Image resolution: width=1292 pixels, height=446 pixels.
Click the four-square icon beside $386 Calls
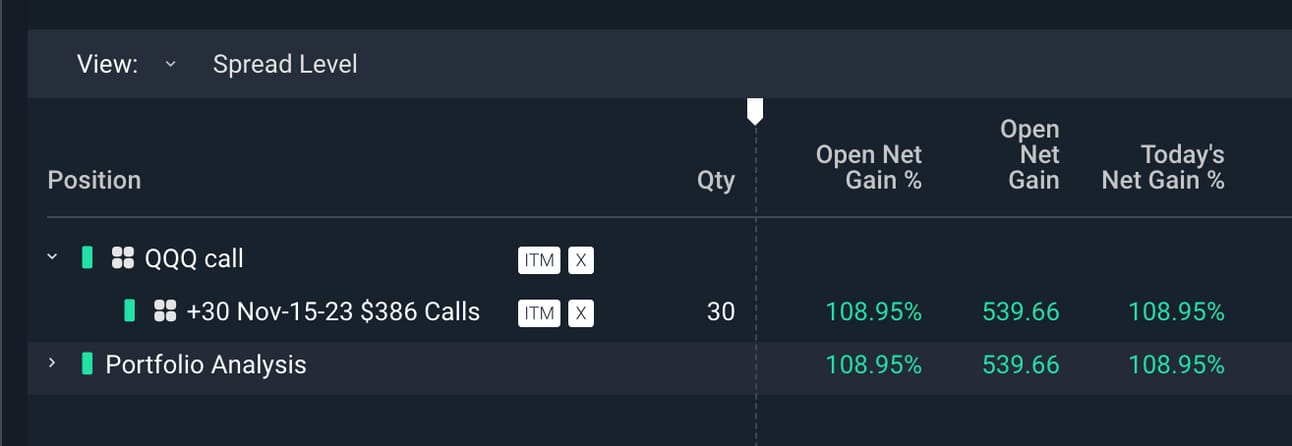pos(165,311)
